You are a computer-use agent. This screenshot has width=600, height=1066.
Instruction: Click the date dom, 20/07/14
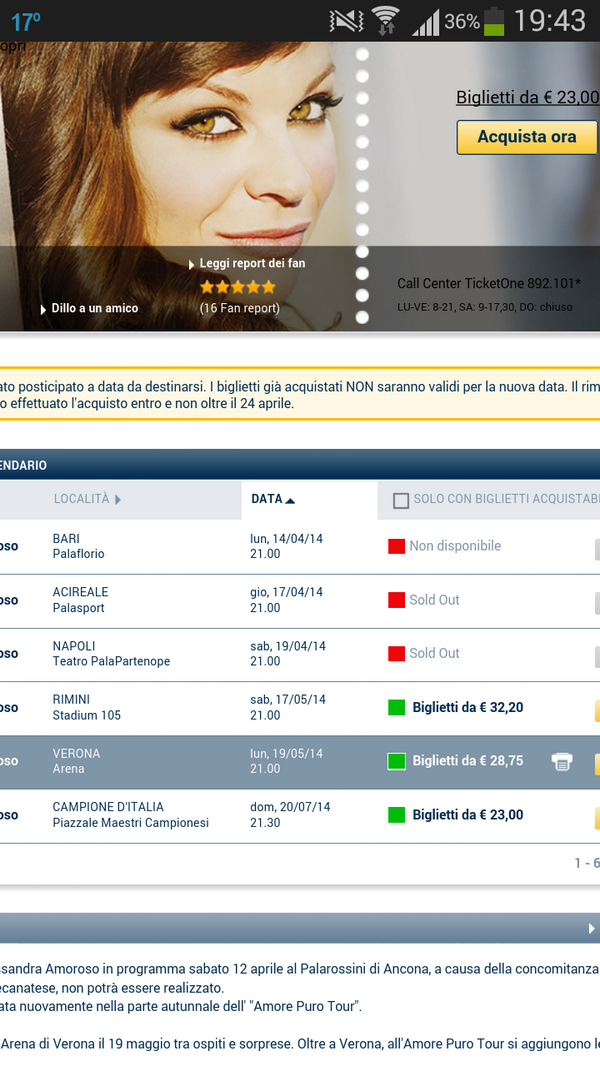click(x=290, y=807)
